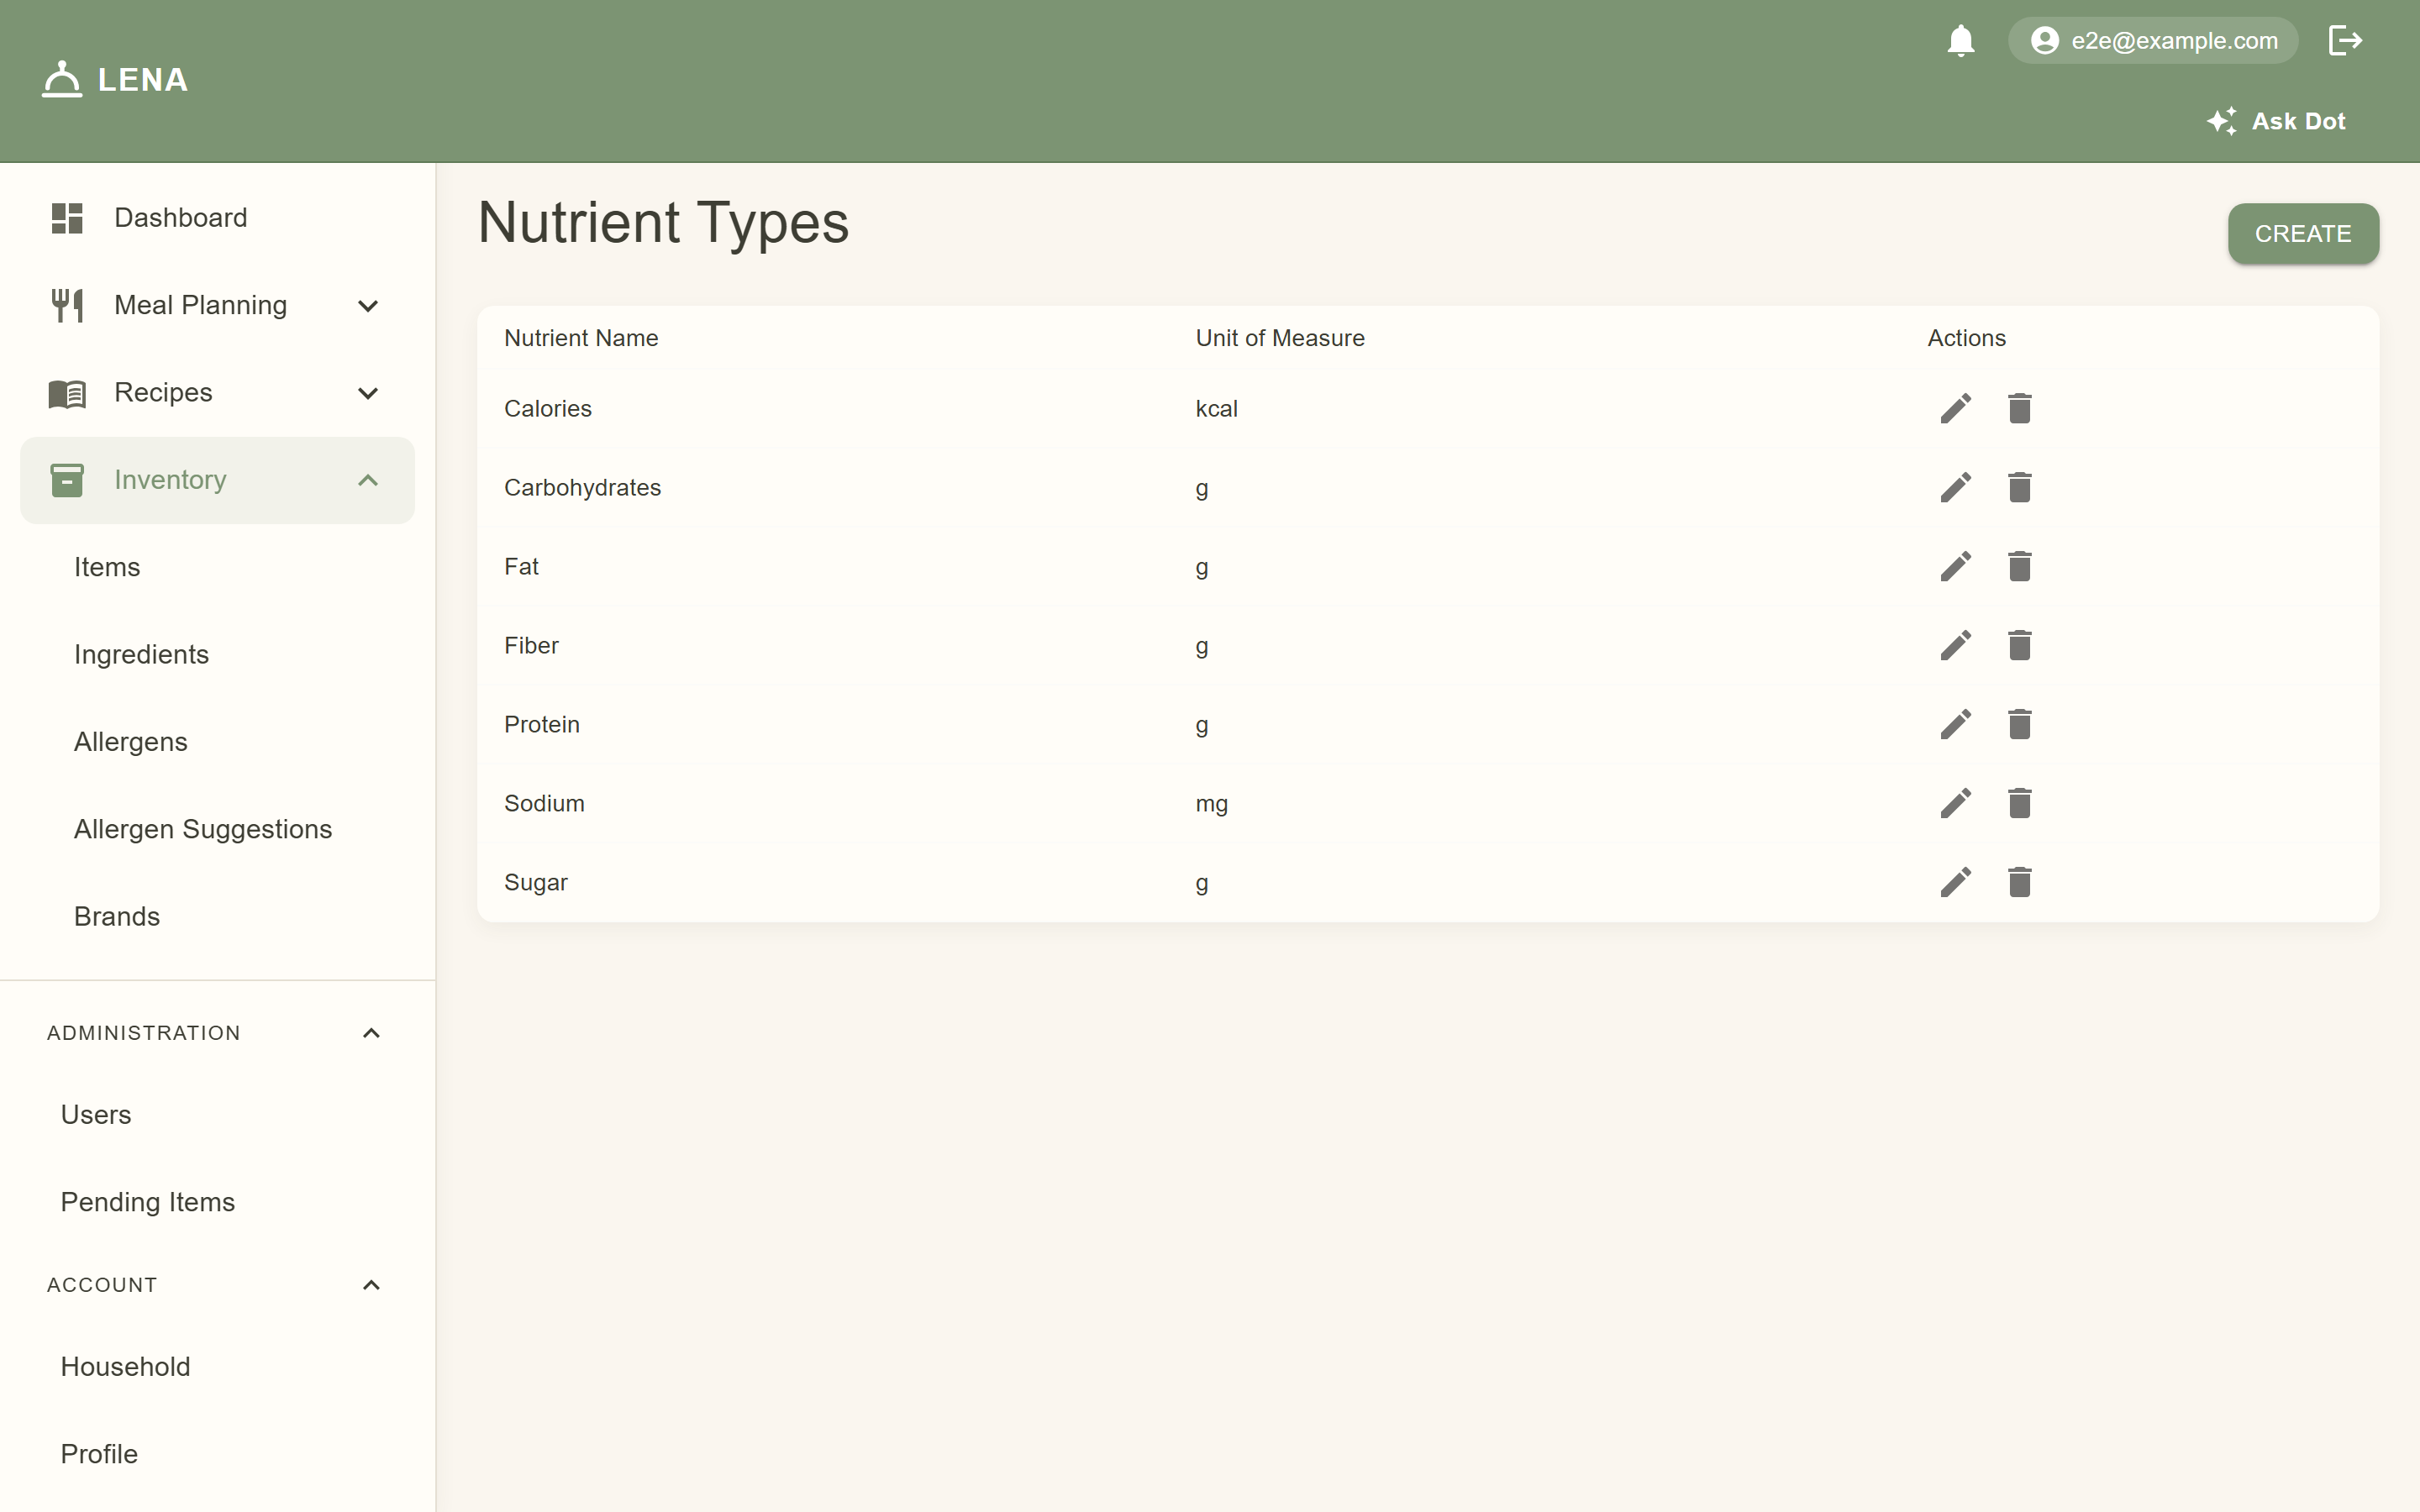Collapse the Administration section
The height and width of the screenshot is (1512, 2420).
pyautogui.click(x=371, y=1033)
